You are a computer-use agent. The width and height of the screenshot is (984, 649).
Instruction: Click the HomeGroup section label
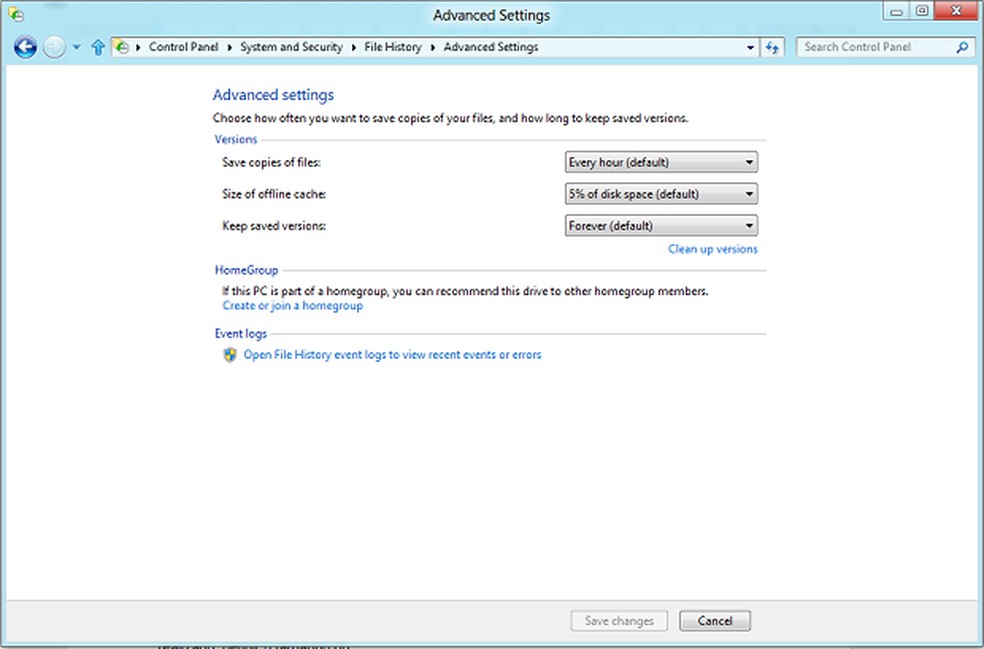click(x=247, y=271)
